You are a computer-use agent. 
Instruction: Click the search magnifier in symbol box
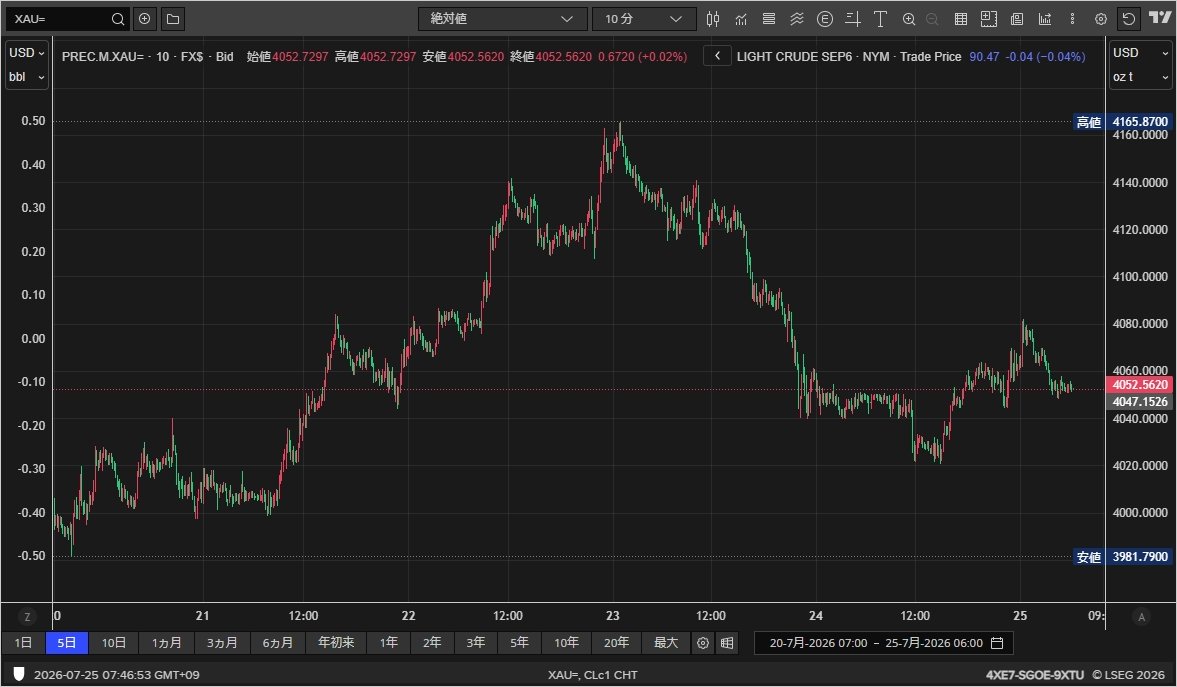tap(118, 19)
